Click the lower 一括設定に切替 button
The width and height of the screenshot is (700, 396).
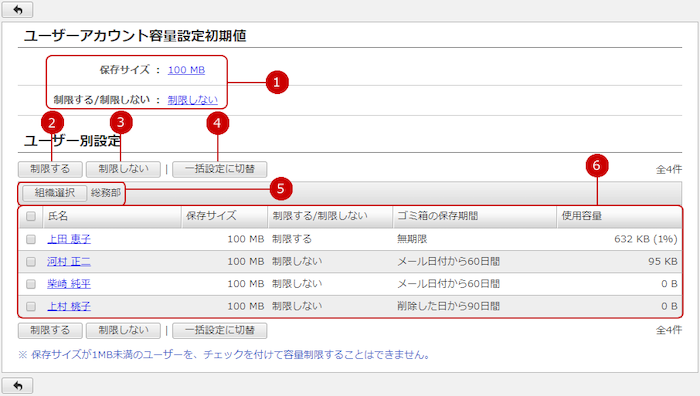pos(220,330)
